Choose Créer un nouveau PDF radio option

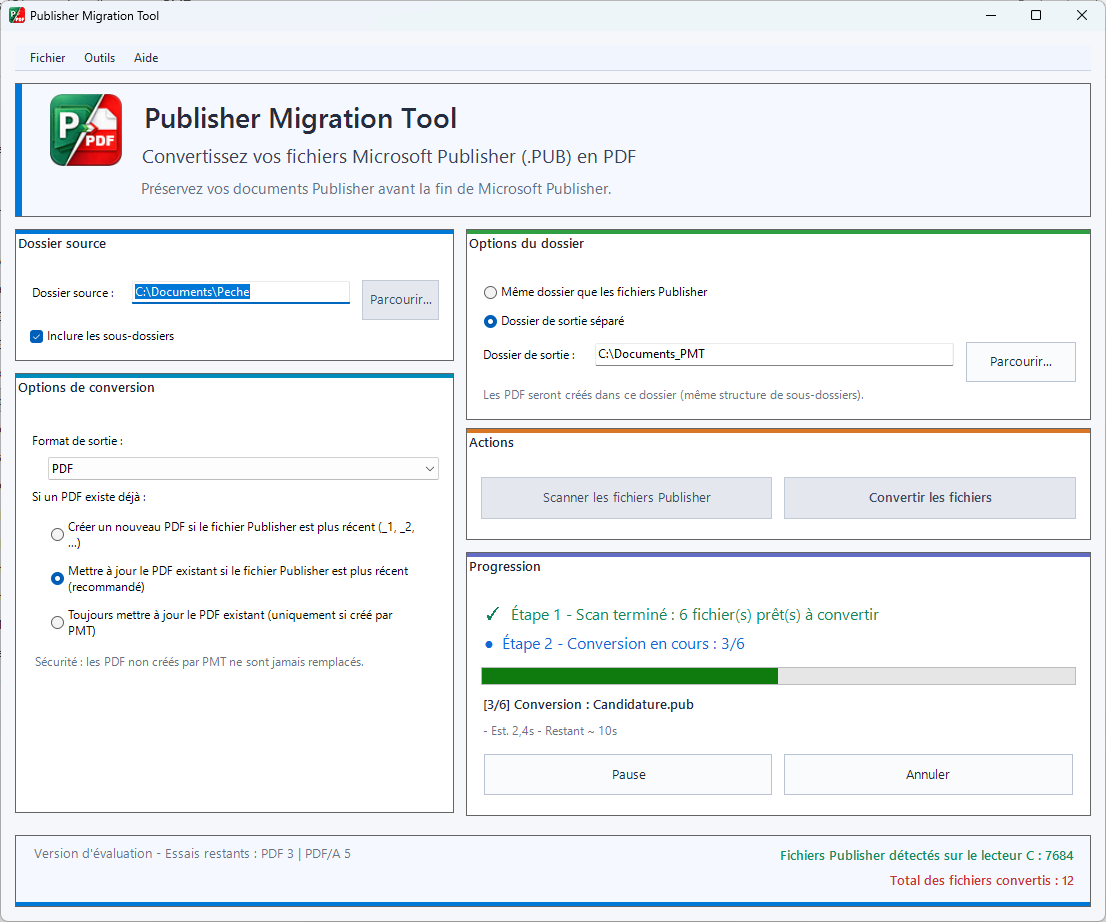[58, 535]
